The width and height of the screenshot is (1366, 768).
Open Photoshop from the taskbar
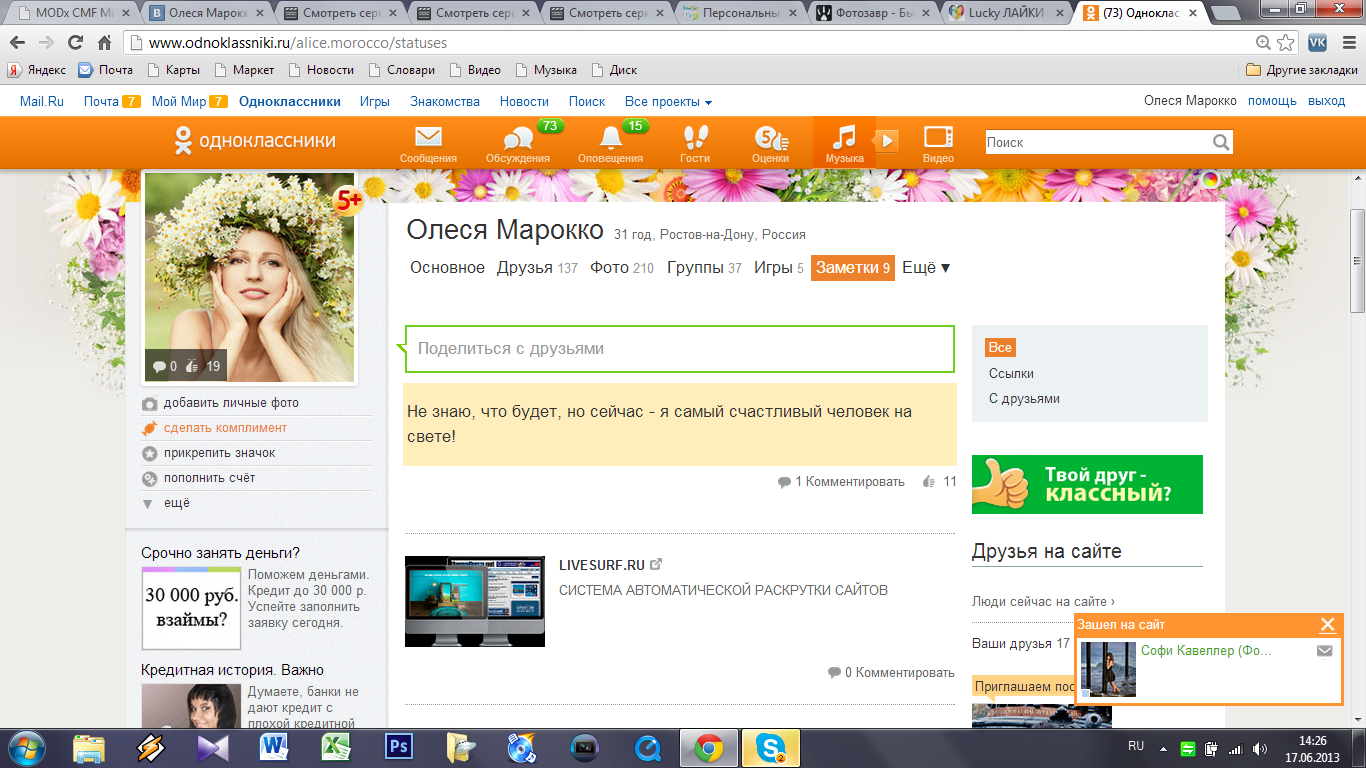coord(399,747)
